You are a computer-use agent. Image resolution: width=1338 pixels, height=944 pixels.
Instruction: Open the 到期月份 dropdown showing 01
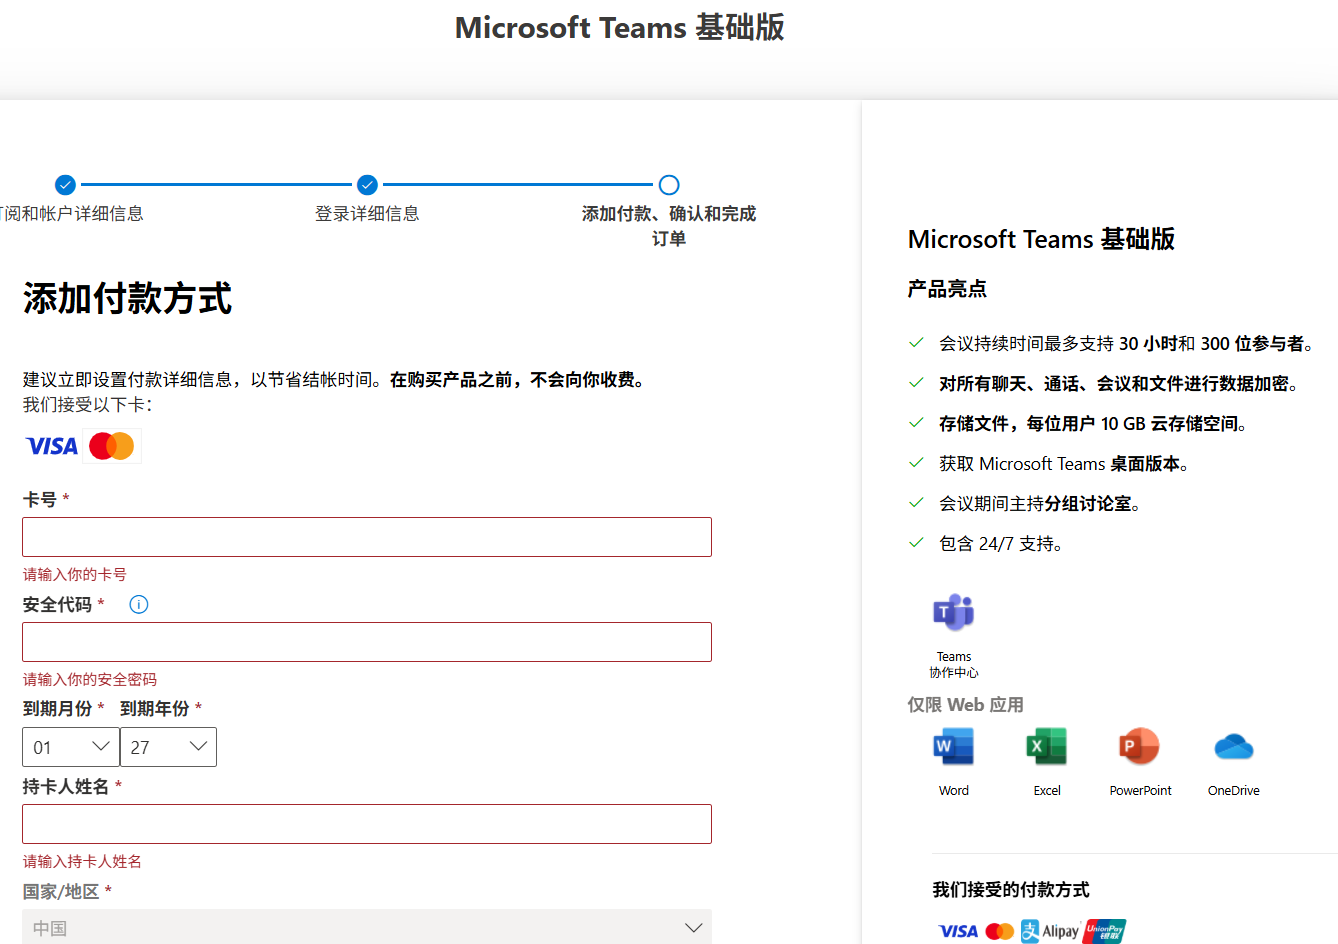[x=71, y=747]
